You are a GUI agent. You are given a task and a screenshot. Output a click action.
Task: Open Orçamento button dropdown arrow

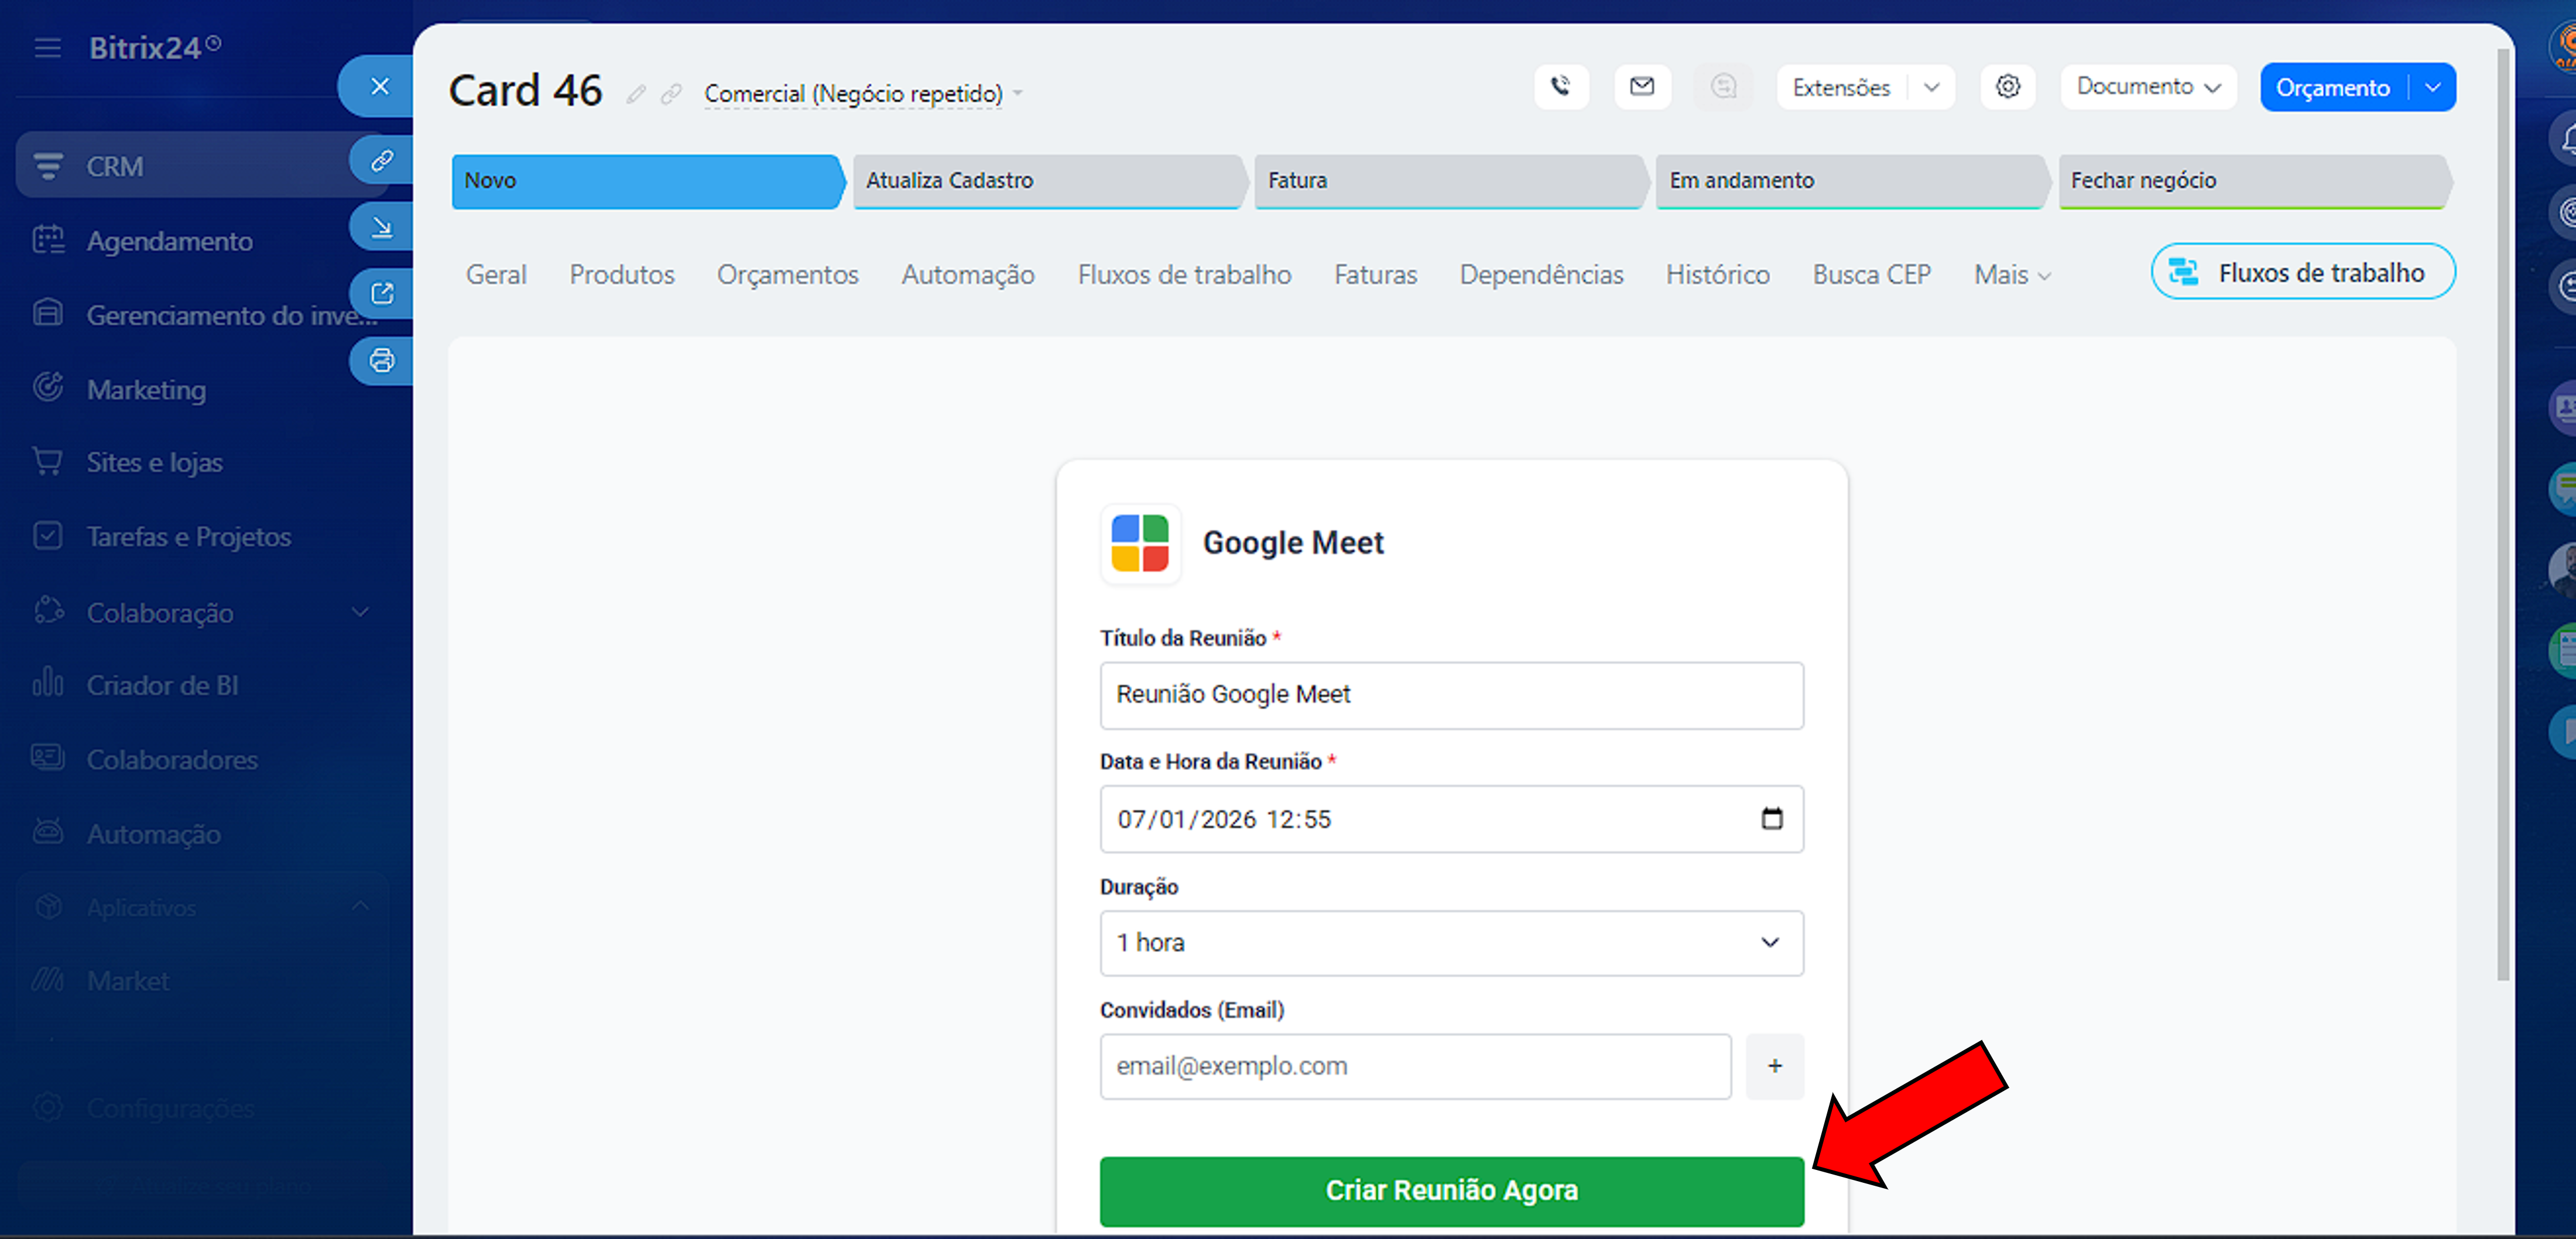pyautogui.click(x=2433, y=88)
